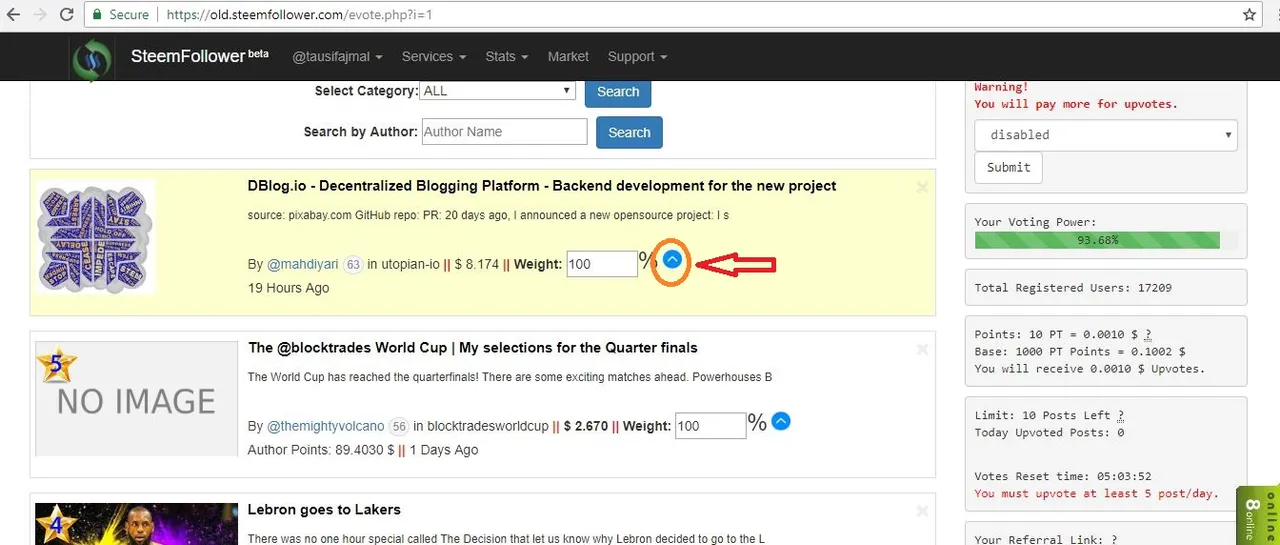Click the SteemFollower logo icon
1280x545 pixels.
(93, 57)
